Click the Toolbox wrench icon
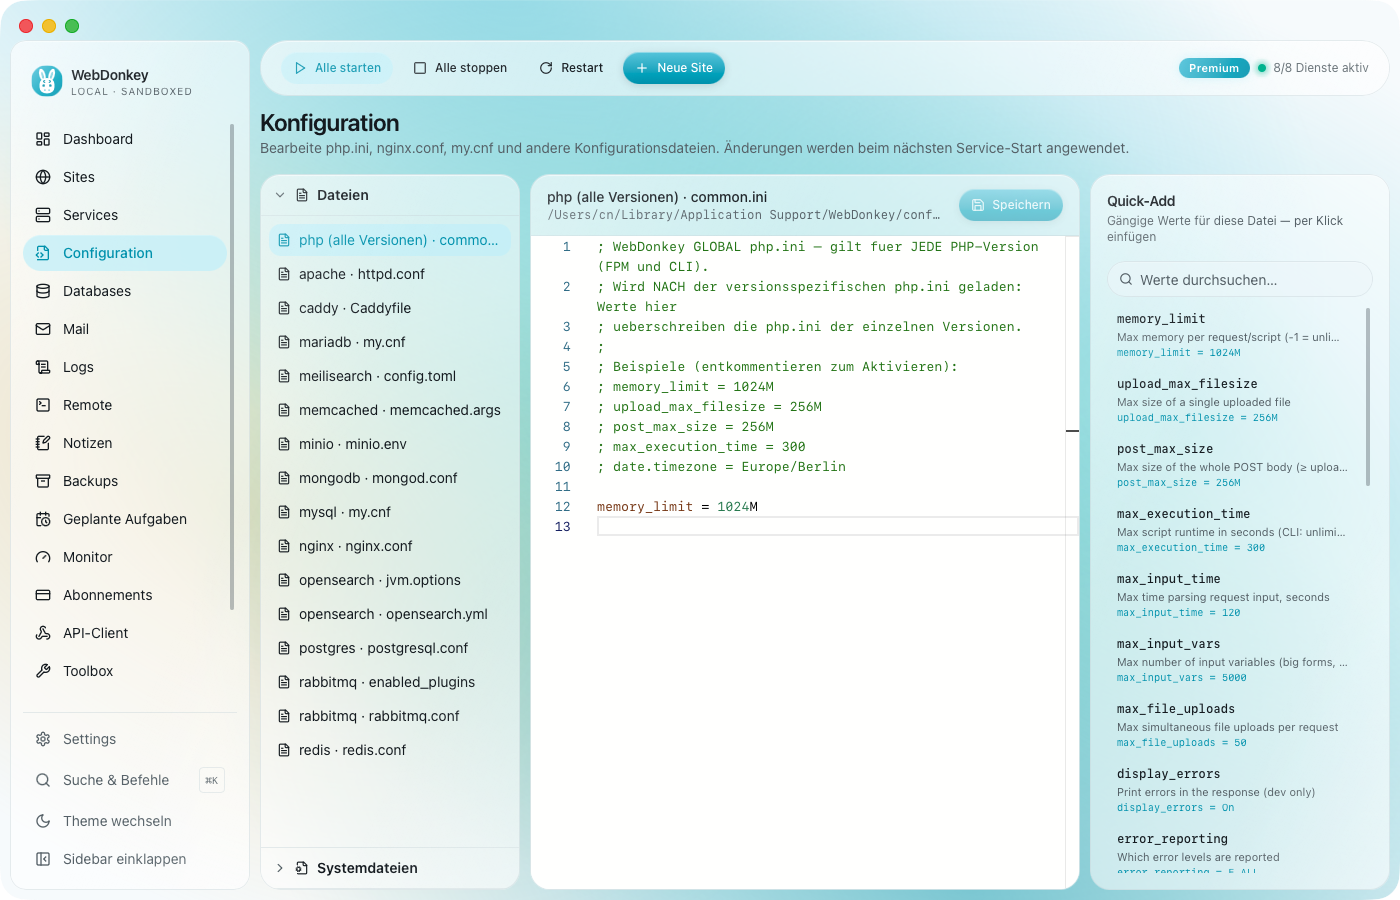Viewport: 1400px width, 900px height. [43, 671]
